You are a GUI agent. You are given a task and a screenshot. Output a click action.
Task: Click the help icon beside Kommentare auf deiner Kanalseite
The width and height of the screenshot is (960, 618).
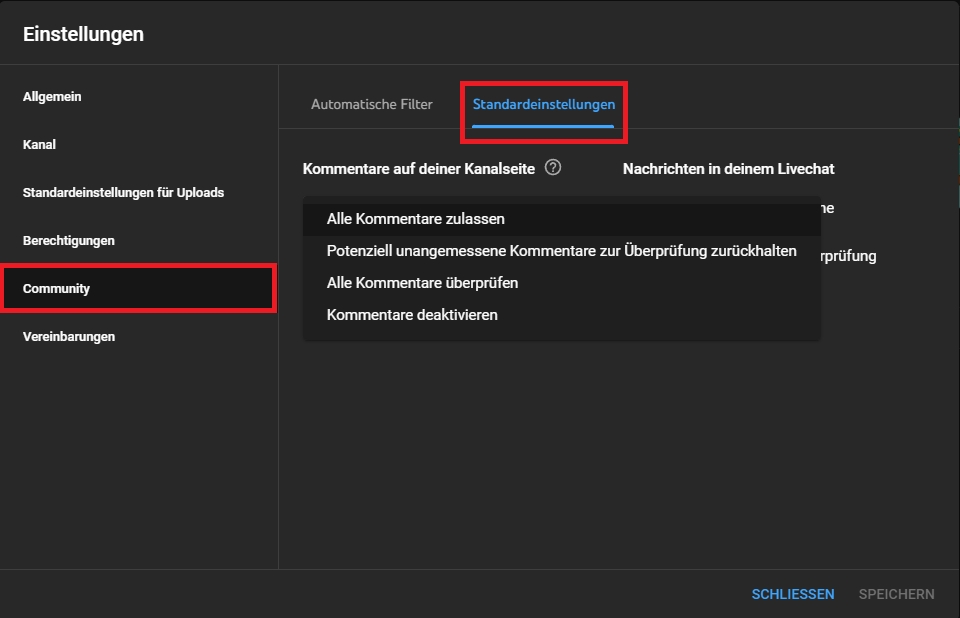(553, 168)
